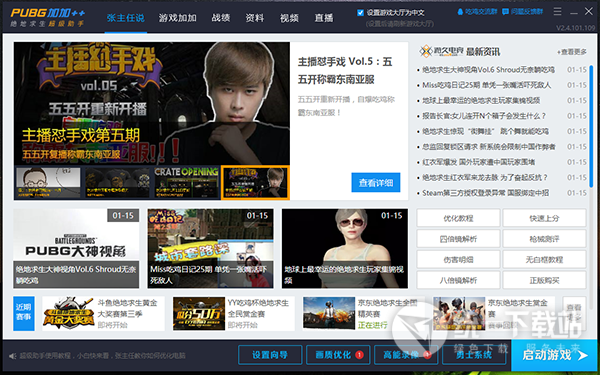This screenshot has height=375, width=600.
Task: Open the Miss吃鸡日记25期 video thumbnail
Action: click(210, 248)
